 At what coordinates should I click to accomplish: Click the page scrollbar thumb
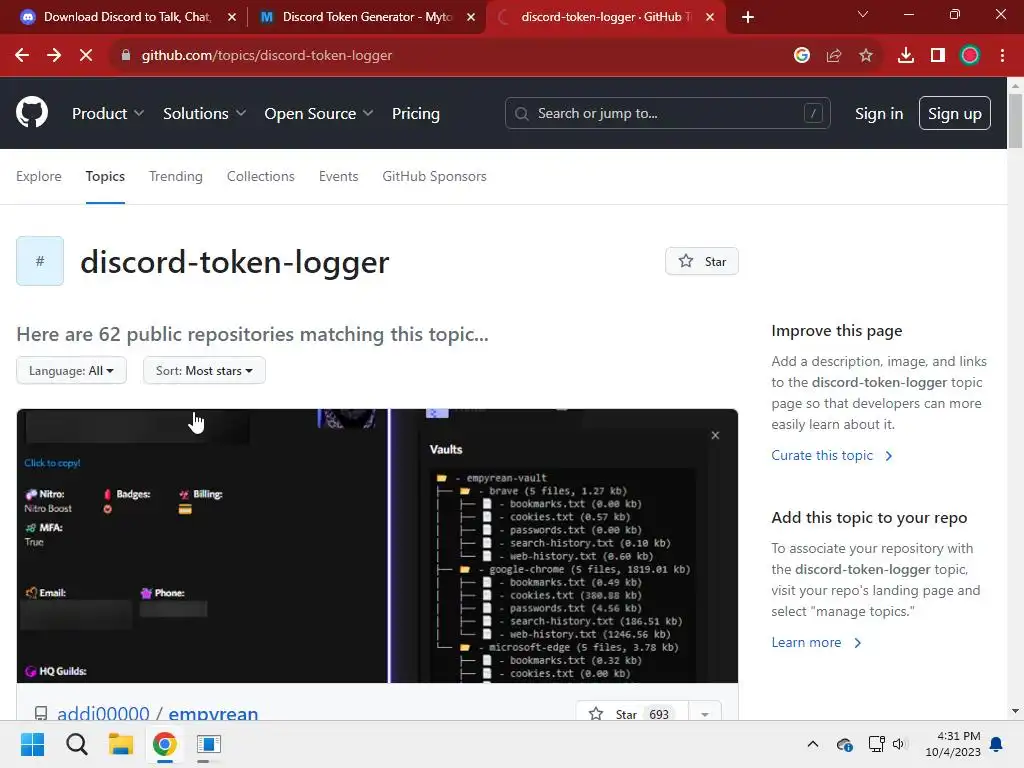(x=1015, y=121)
